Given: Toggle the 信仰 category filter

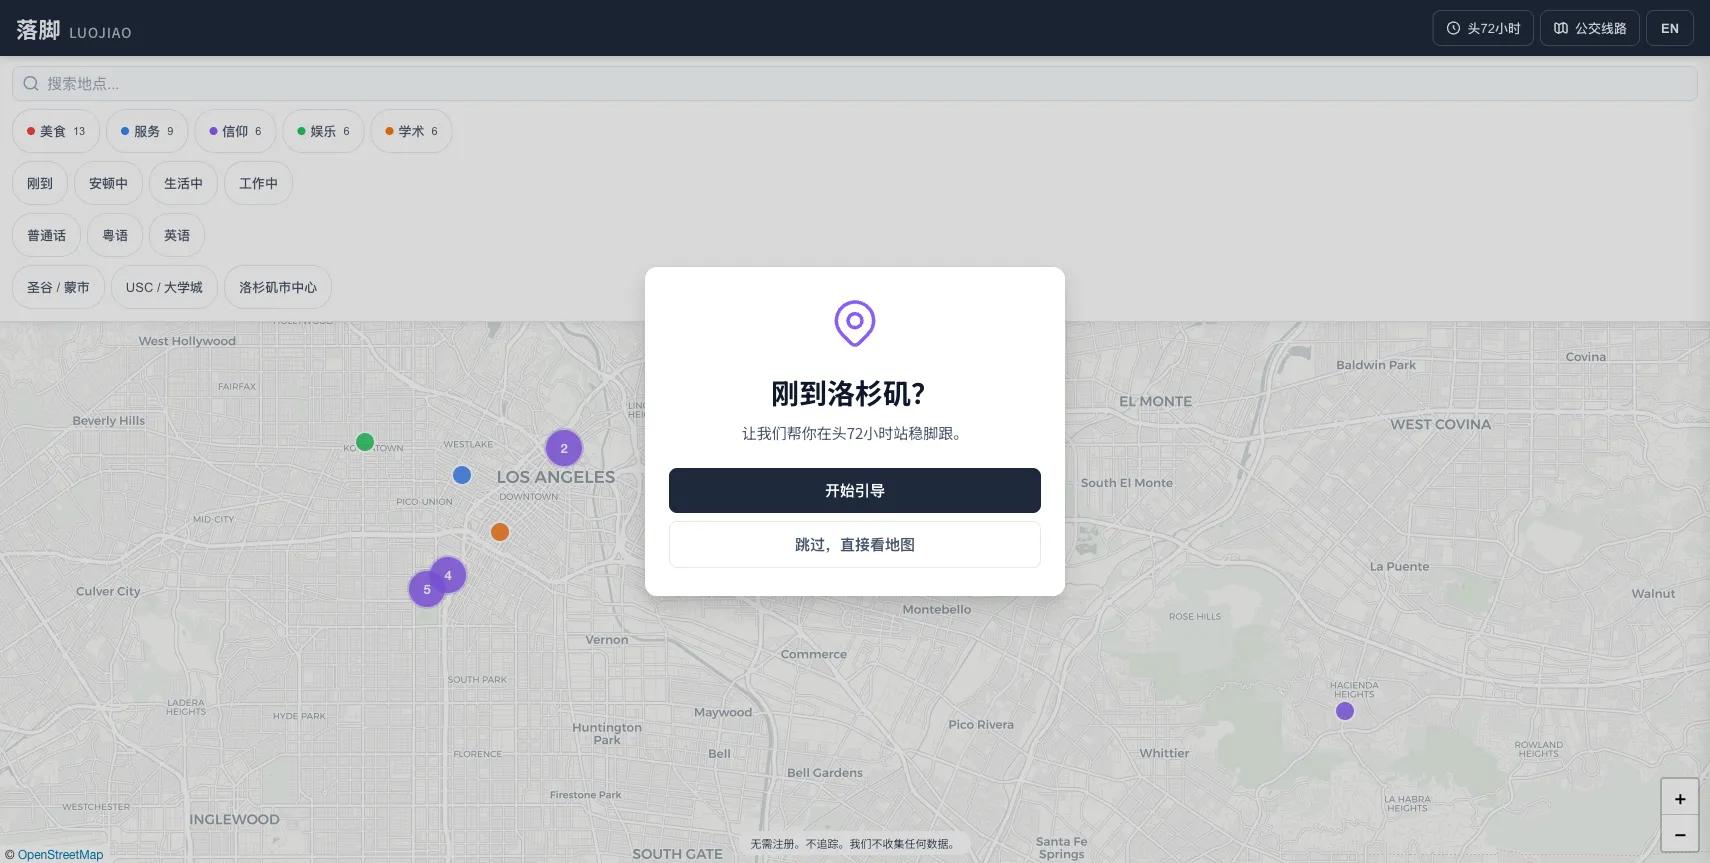Looking at the screenshot, I should (235, 131).
